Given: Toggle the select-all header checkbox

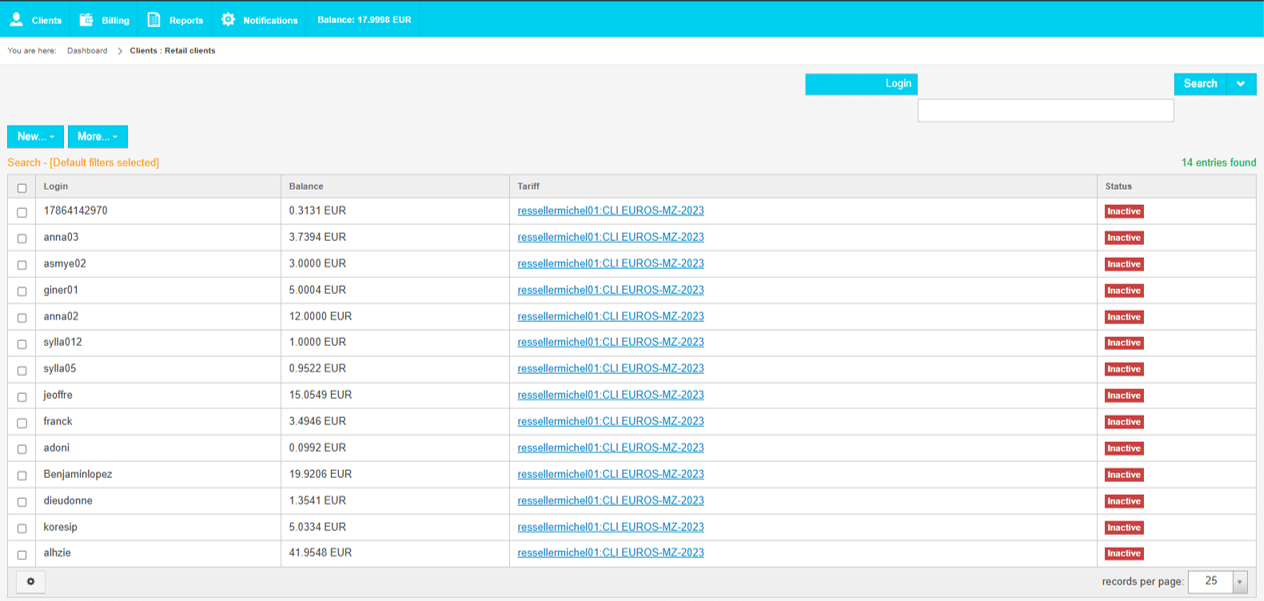Looking at the screenshot, I should (x=22, y=188).
